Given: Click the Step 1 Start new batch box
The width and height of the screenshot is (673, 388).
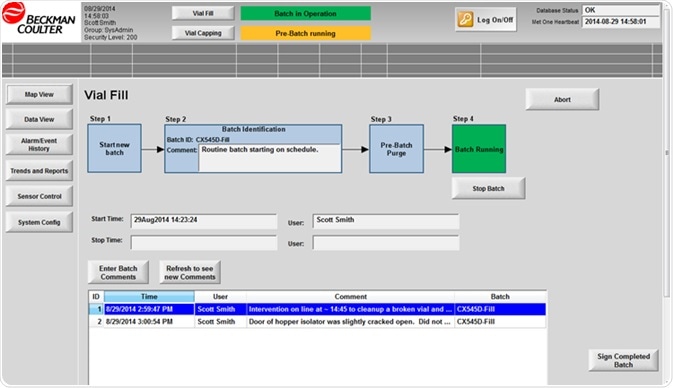Looking at the screenshot, I should click(114, 149).
